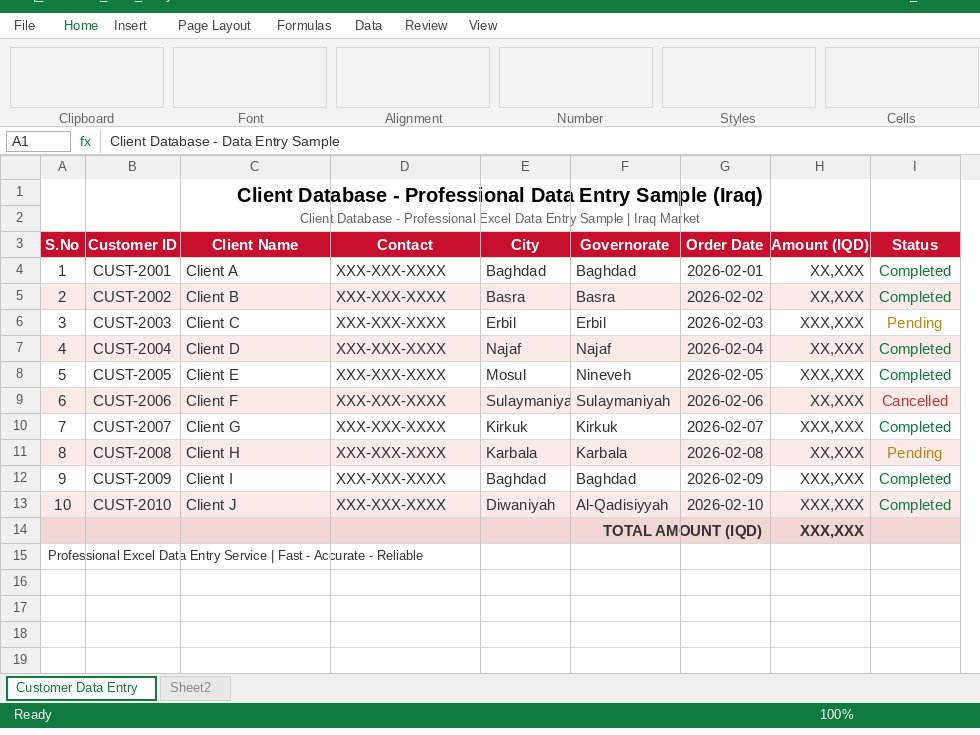
Task: Click the Client Name header cell
Action: pos(255,244)
